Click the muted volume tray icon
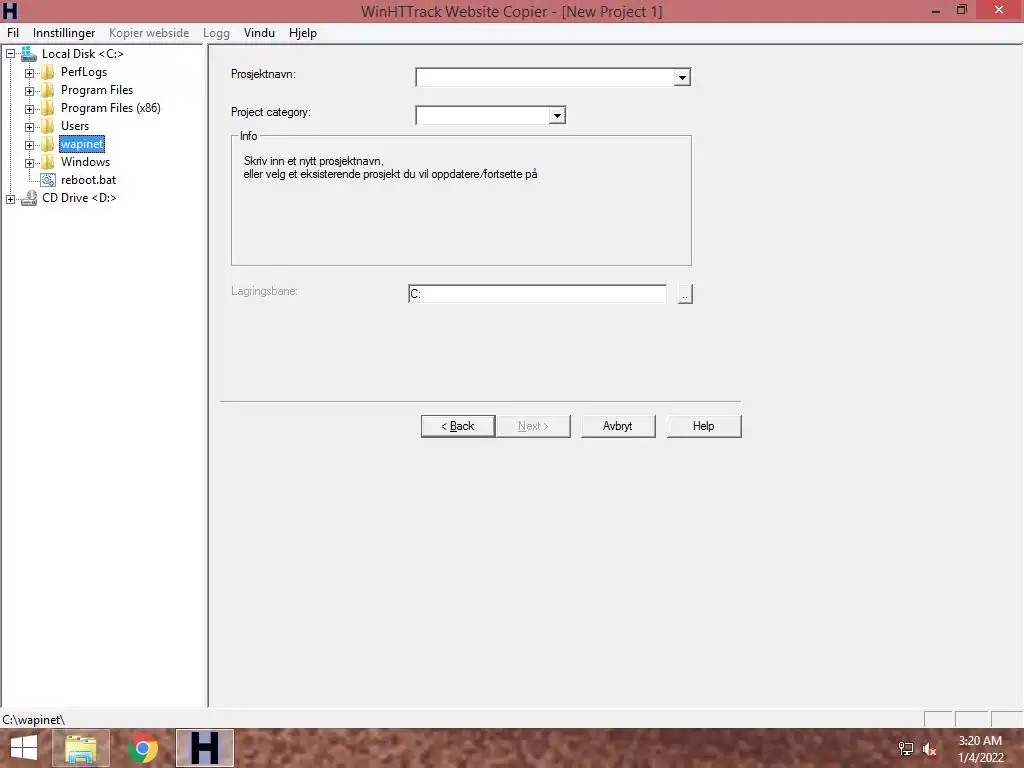The image size is (1024, 768). (x=929, y=749)
